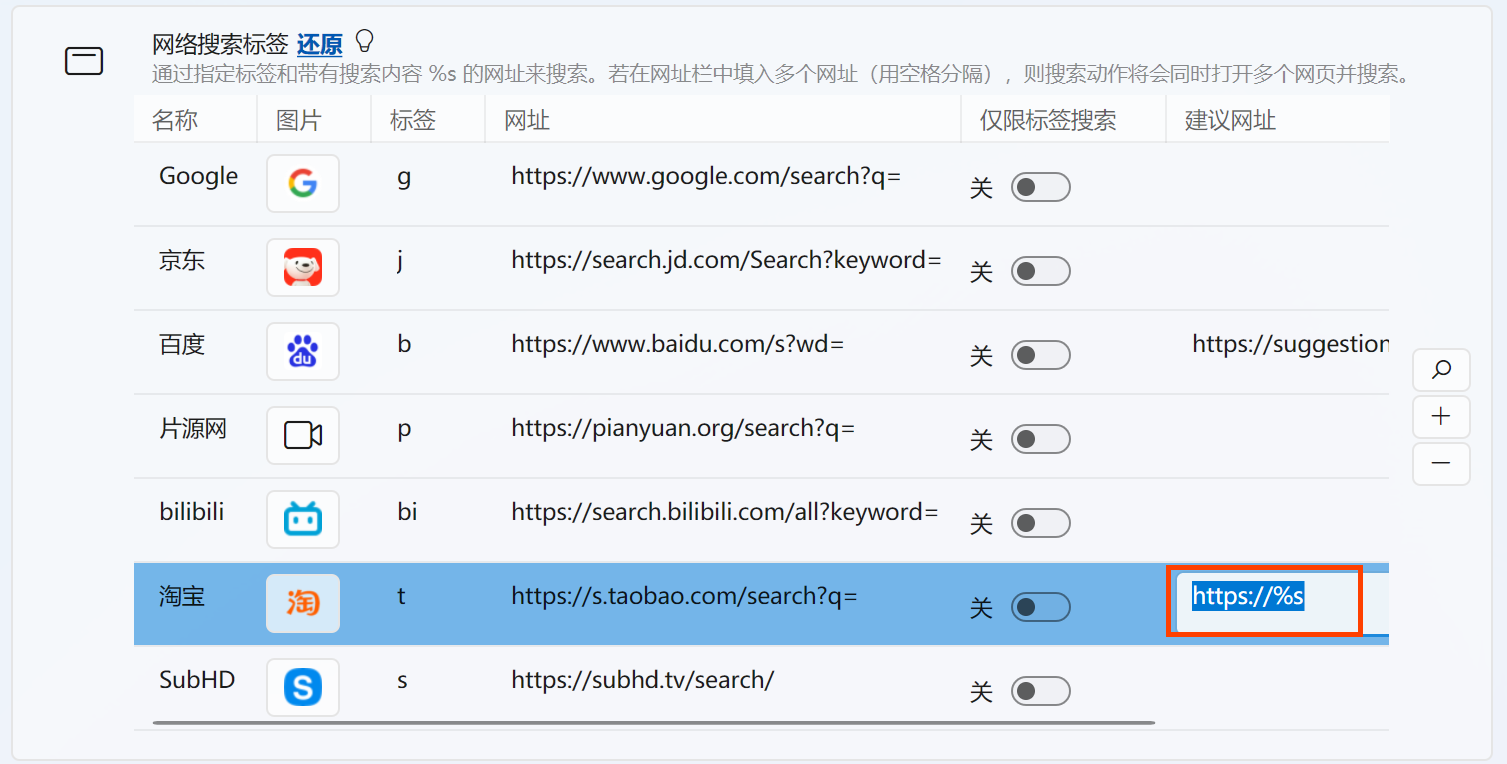The width and height of the screenshot is (1507, 764).
Task: Switch on tag-only search for SubHD
Action: point(1040,691)
